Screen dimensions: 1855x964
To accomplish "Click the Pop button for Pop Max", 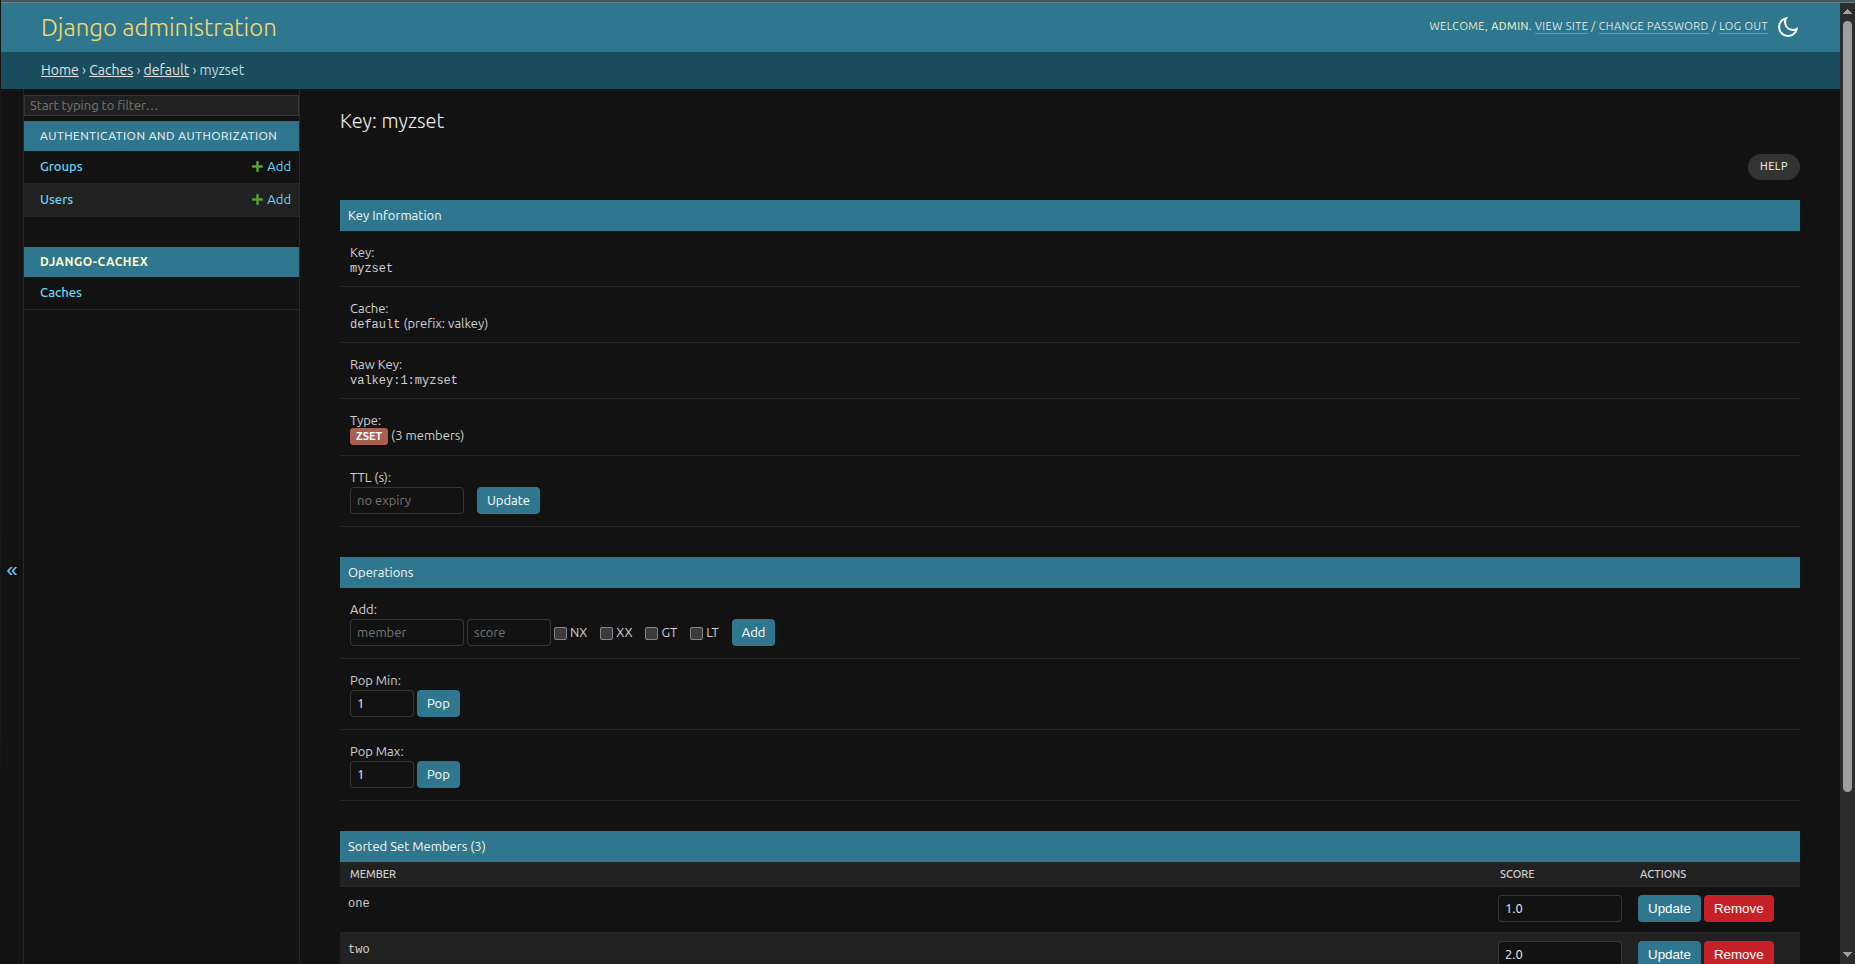I will [x=438, y=775].
